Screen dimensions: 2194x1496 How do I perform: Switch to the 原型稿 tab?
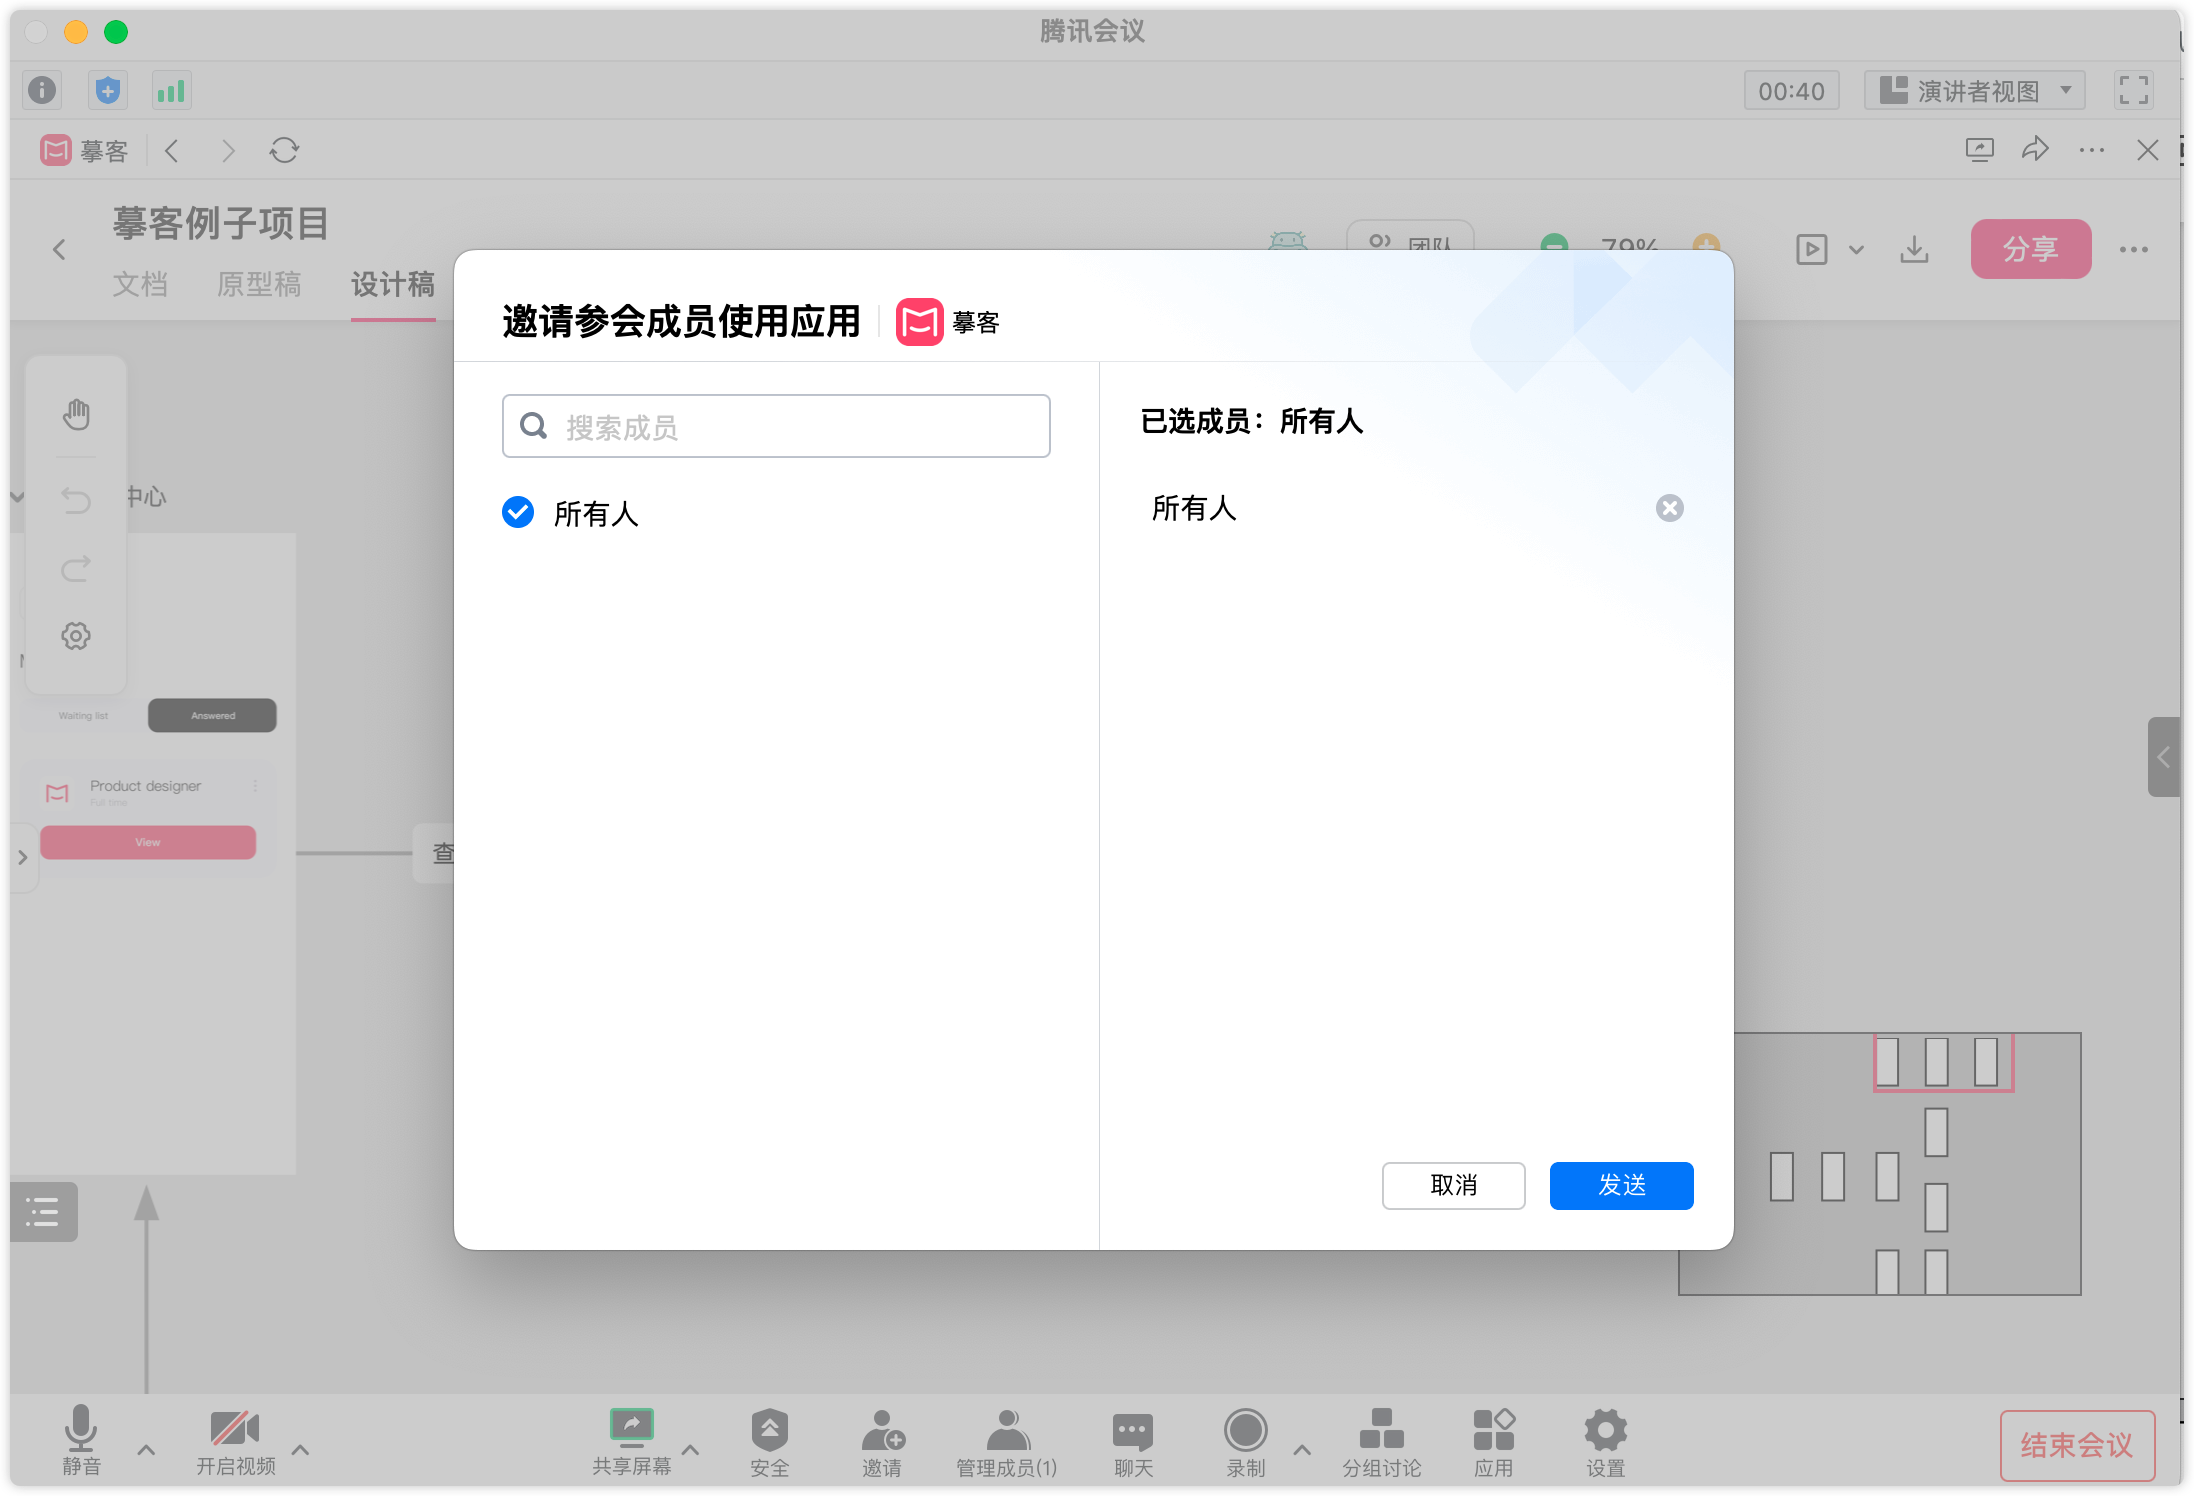[259, 284]
